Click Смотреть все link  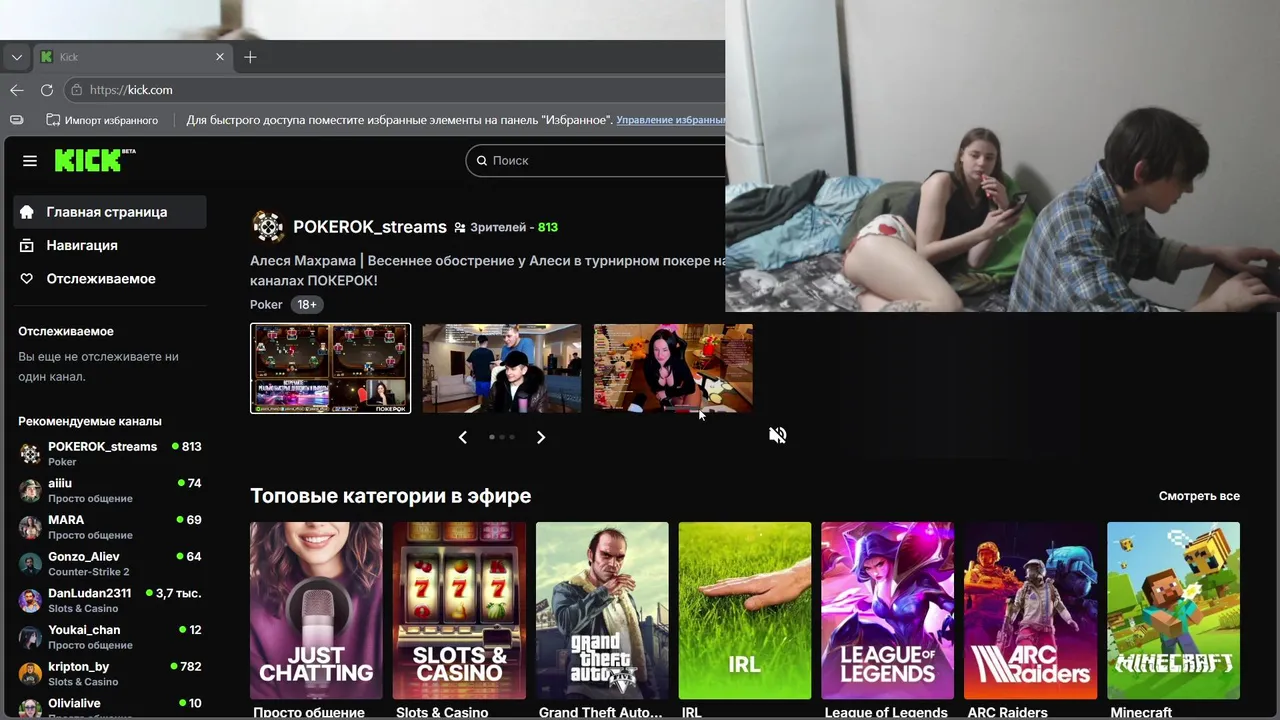pos(1199,496)
